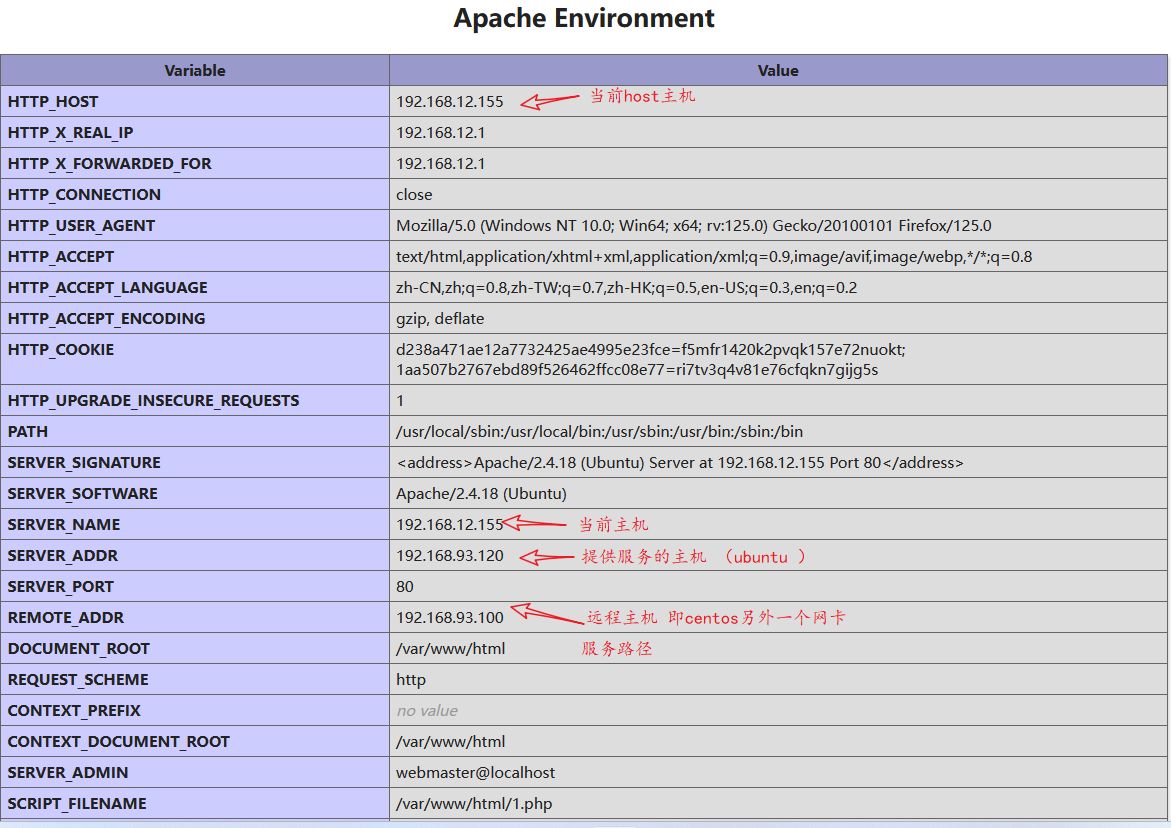Select the /var/www/html/1.php value
Image resolution: width=1171 pixels, height=828 pixels.
[x=474, y=803]
